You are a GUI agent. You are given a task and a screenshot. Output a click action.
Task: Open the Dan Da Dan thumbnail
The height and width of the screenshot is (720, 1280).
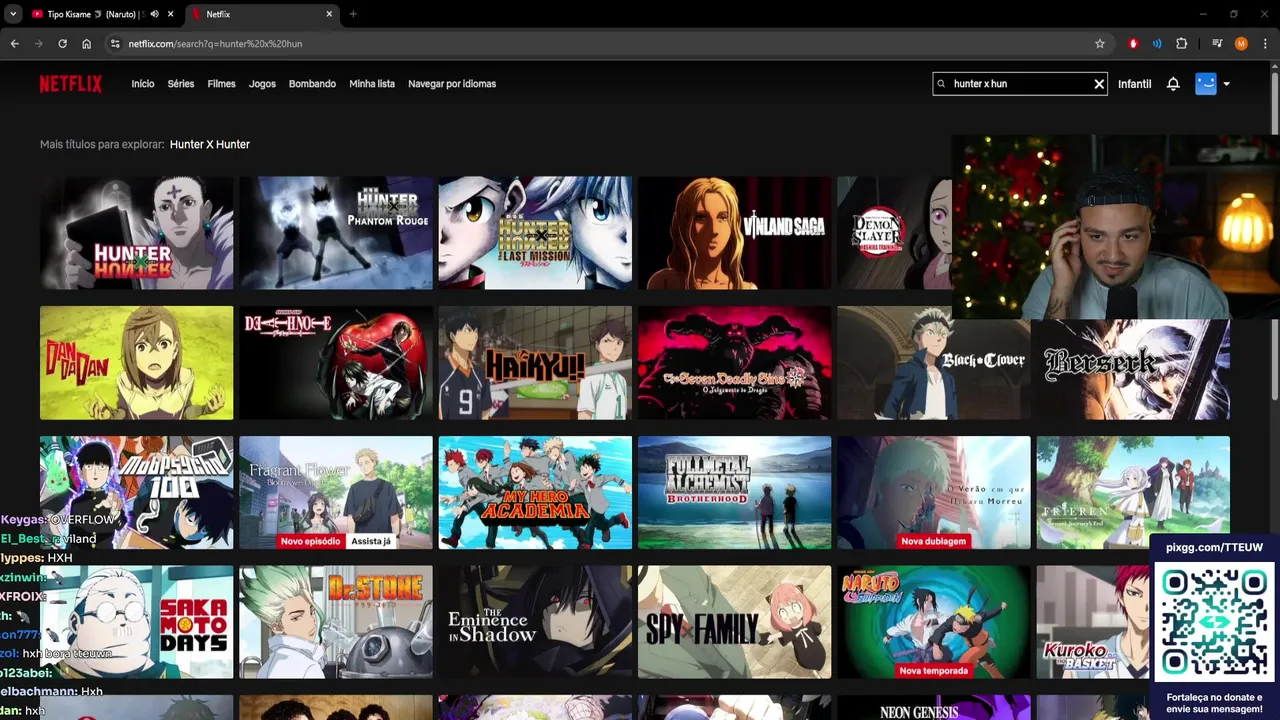coord(136,363)
